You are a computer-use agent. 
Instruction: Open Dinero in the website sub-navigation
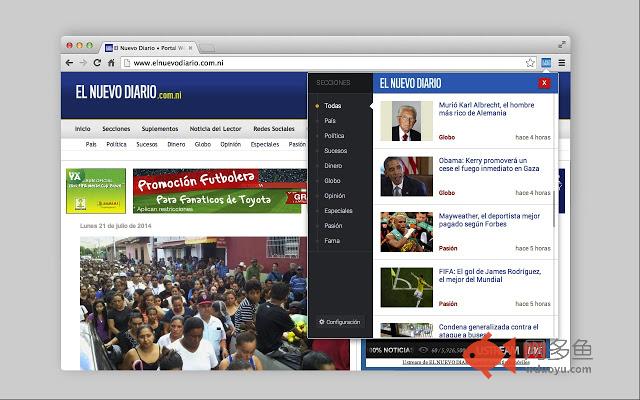[176, 144]
